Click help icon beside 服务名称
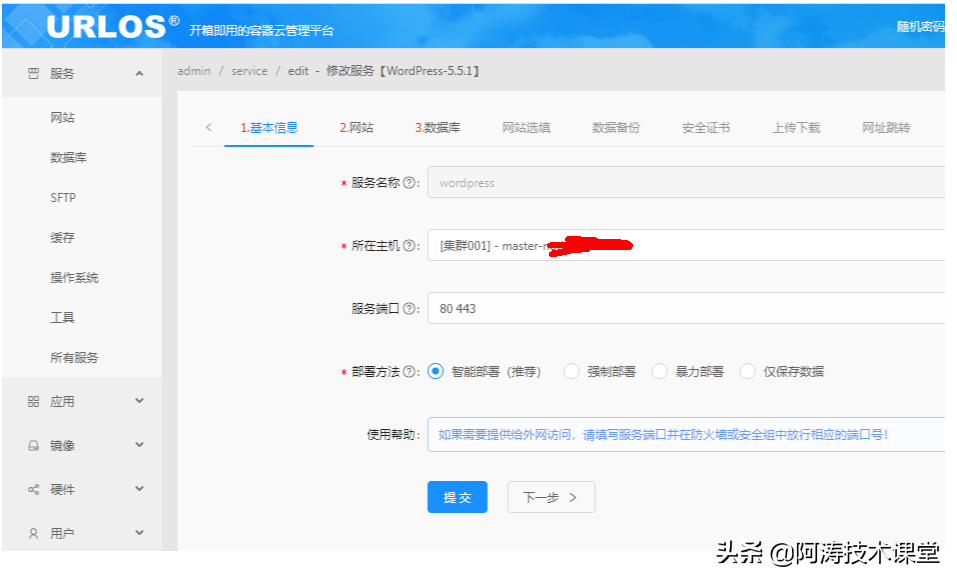This screenshot has height=582, width=957. click(x=410, y=182)
